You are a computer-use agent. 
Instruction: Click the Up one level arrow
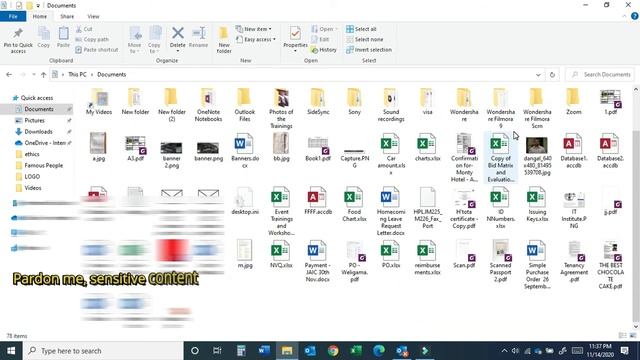[x=43, y=75]
